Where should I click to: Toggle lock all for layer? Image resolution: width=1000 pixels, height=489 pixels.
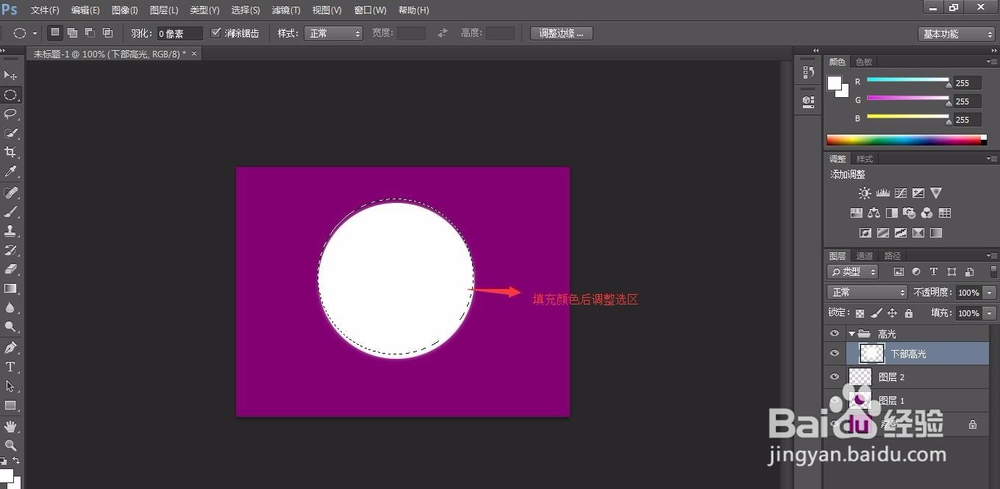click(908, 313)
